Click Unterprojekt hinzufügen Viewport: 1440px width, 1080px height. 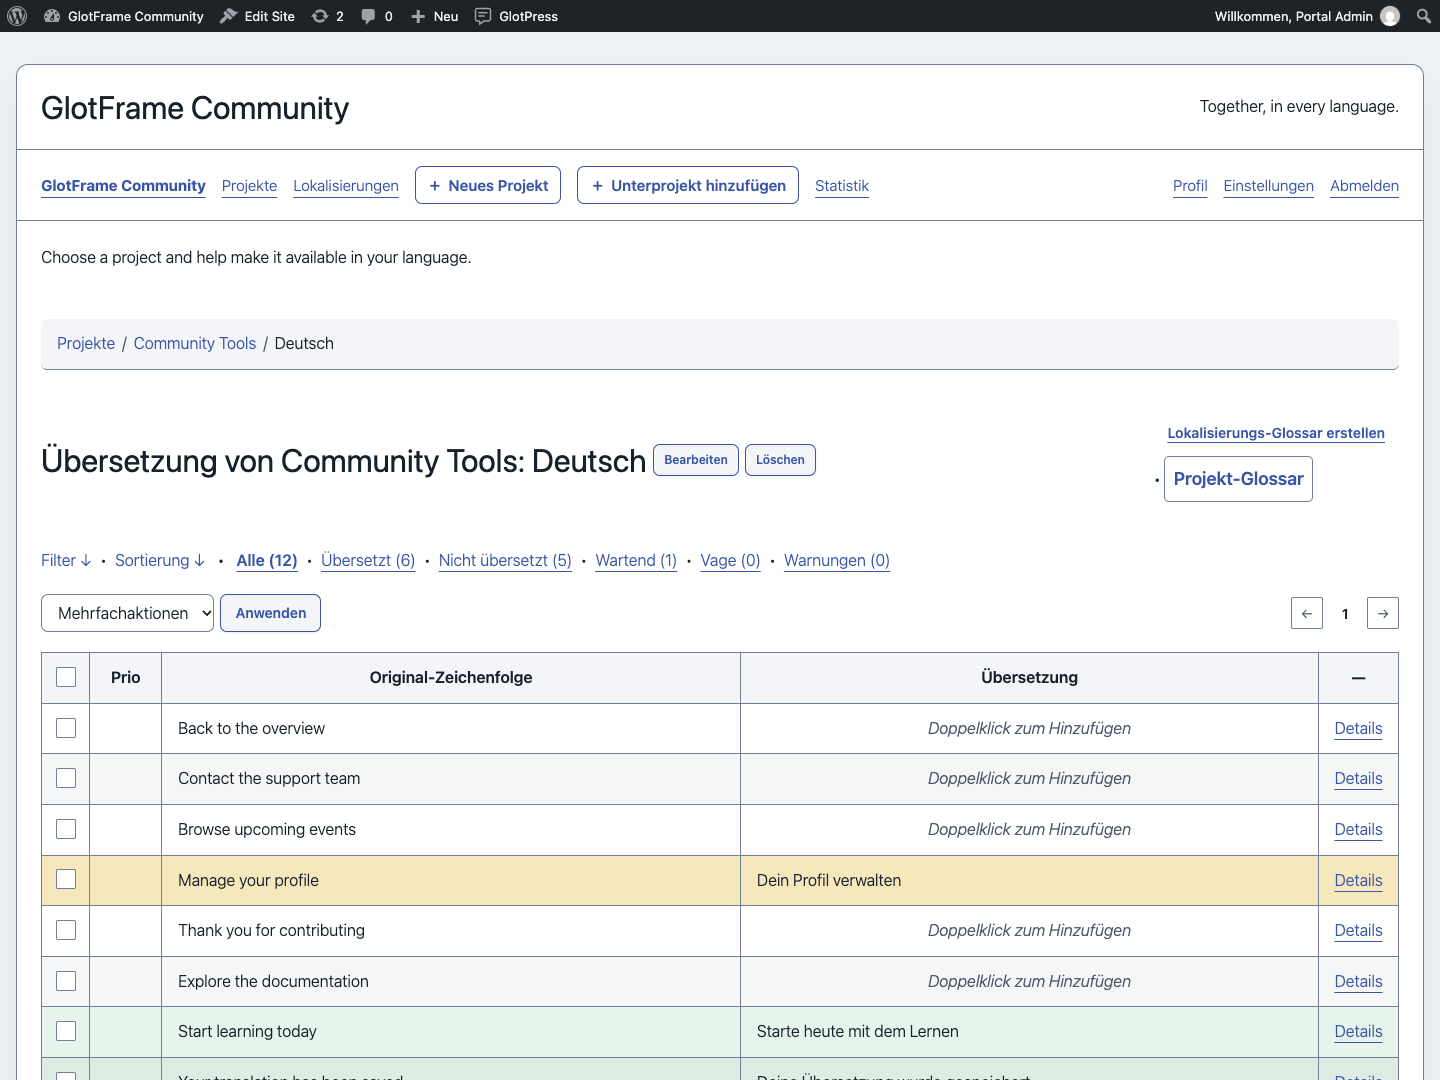pyautogui.click(x=688, y=185)
